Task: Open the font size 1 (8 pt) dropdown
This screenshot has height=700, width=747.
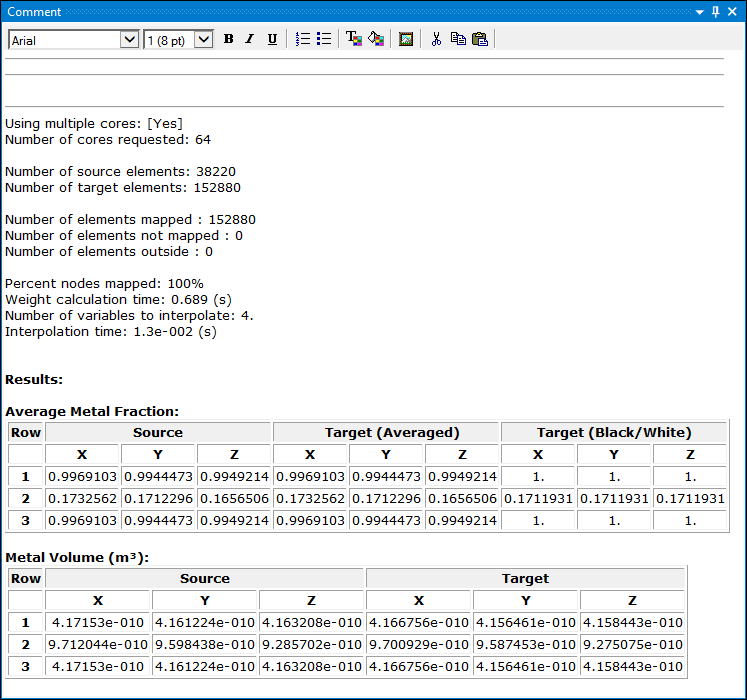Action: coord(204,39)
